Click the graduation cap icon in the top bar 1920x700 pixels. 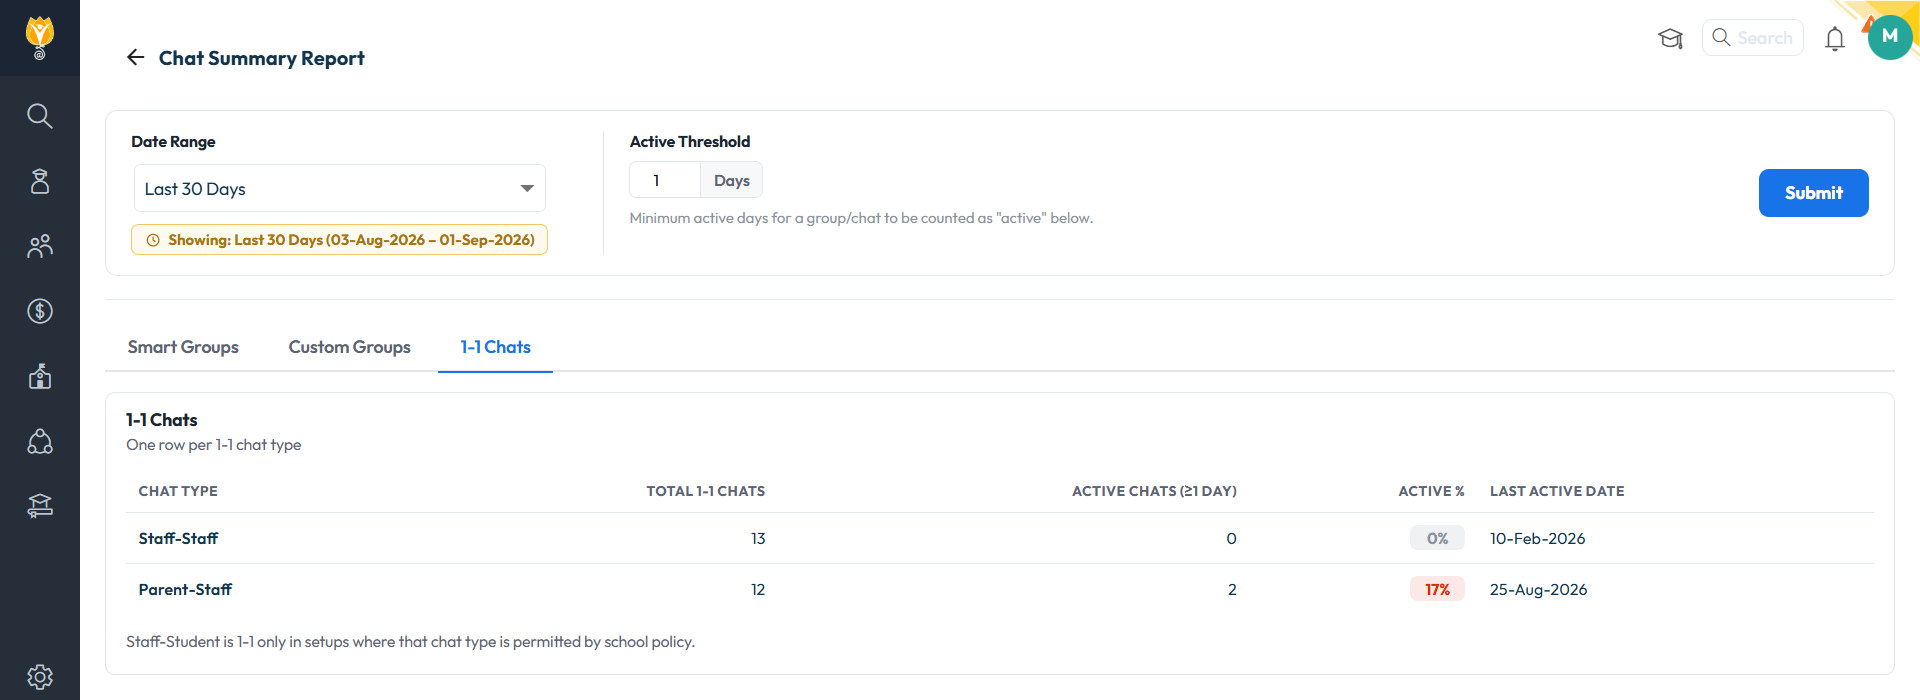pyautogui.click(x=1671, y=39)
